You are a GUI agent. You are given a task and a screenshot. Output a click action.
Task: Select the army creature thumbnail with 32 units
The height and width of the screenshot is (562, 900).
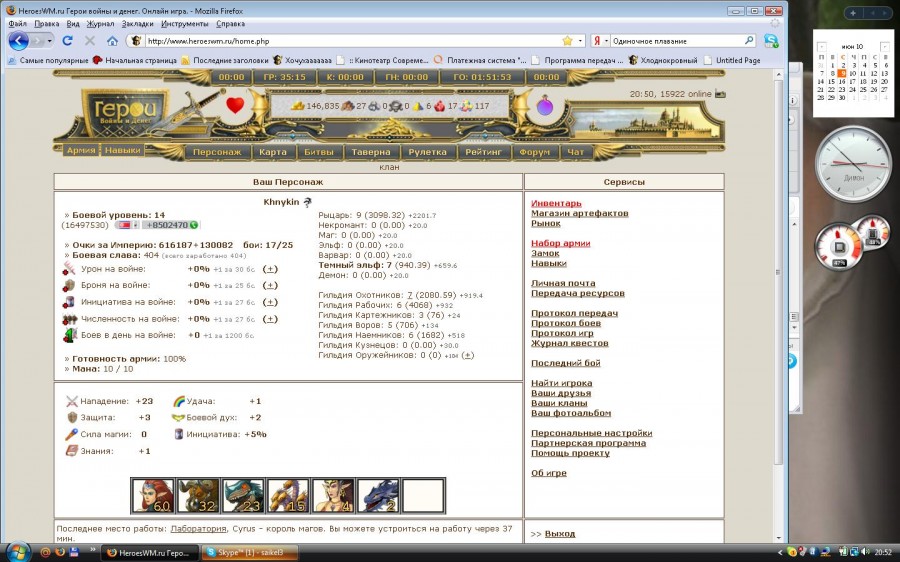point(198,495)
